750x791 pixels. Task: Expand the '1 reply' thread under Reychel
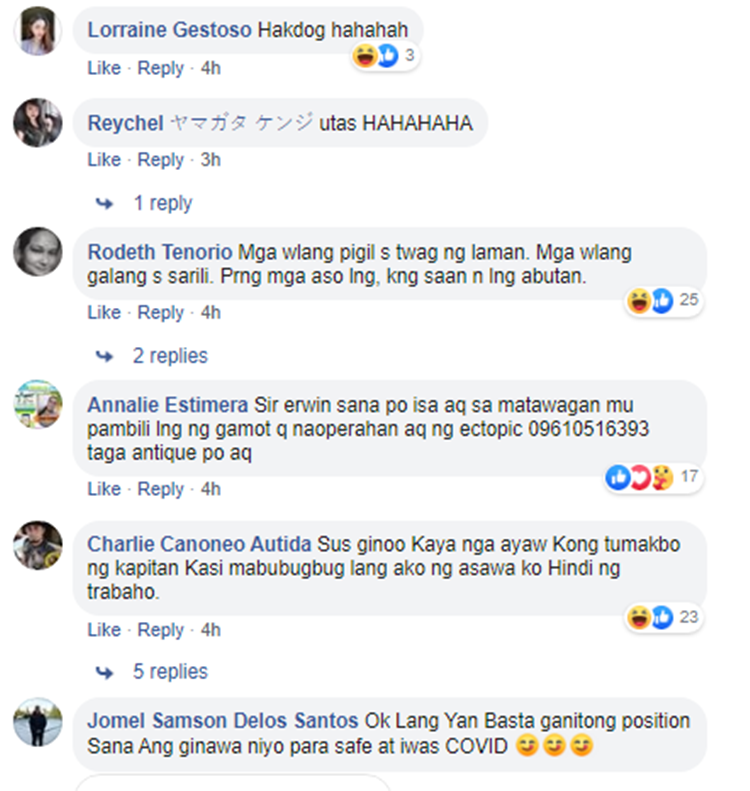click(x=162, y=203)
